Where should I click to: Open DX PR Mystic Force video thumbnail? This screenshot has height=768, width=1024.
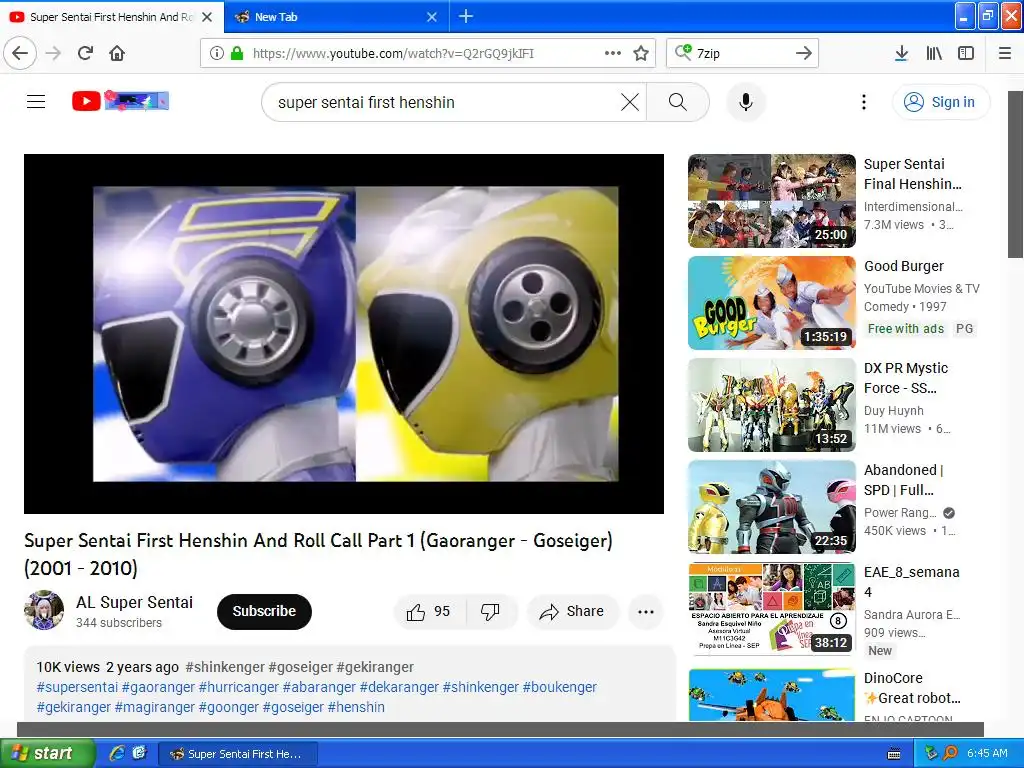pyautogui.click(x=771, y=405)
